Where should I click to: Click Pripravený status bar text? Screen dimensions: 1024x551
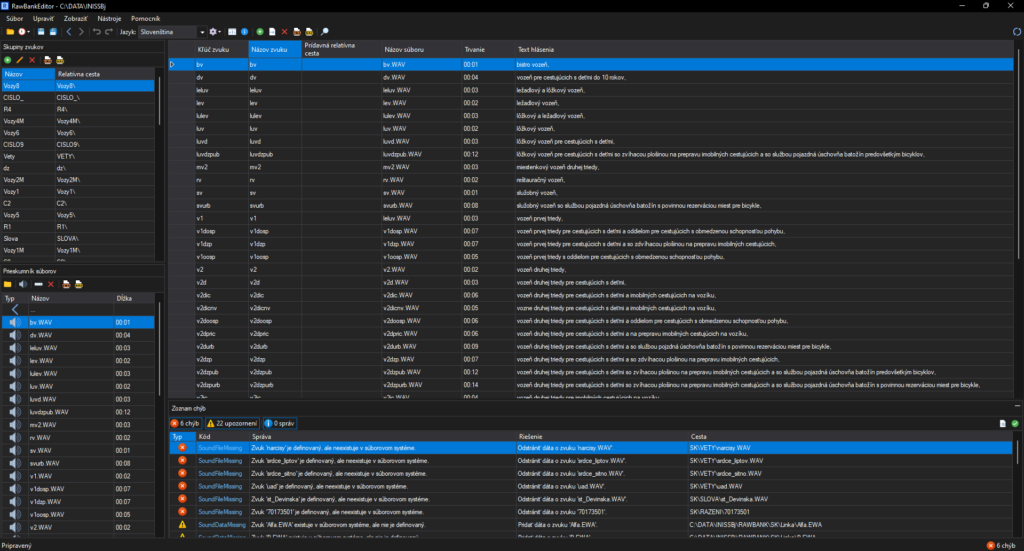[17, 546]
